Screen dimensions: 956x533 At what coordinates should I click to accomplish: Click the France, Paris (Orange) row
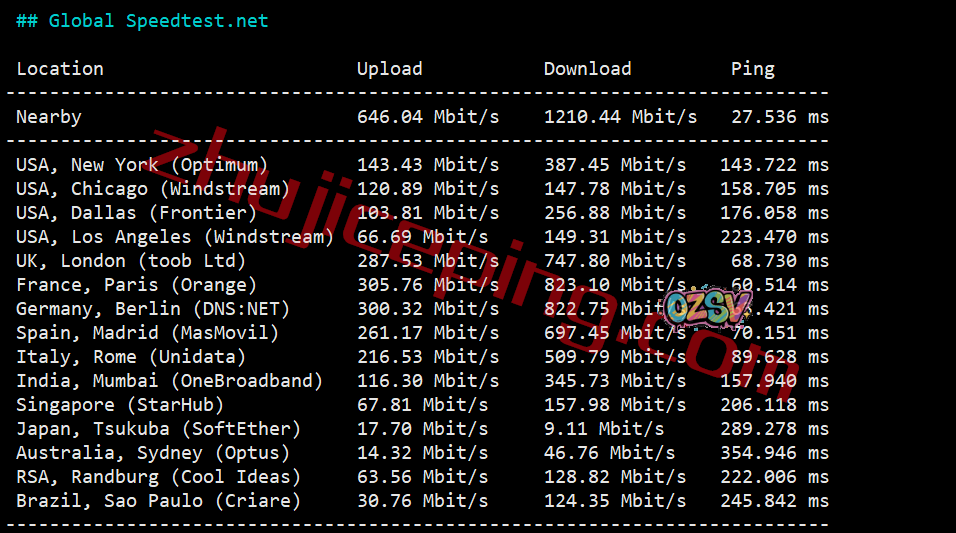click(422, 285)
